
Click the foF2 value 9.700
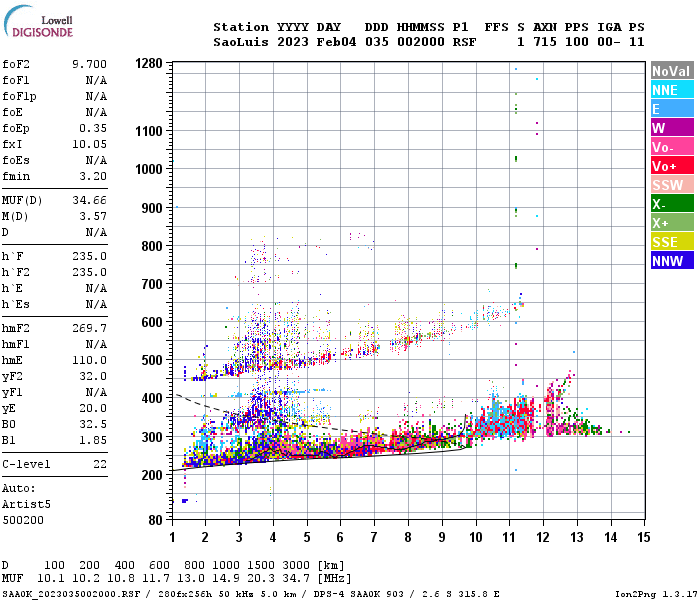pos(89,64)
